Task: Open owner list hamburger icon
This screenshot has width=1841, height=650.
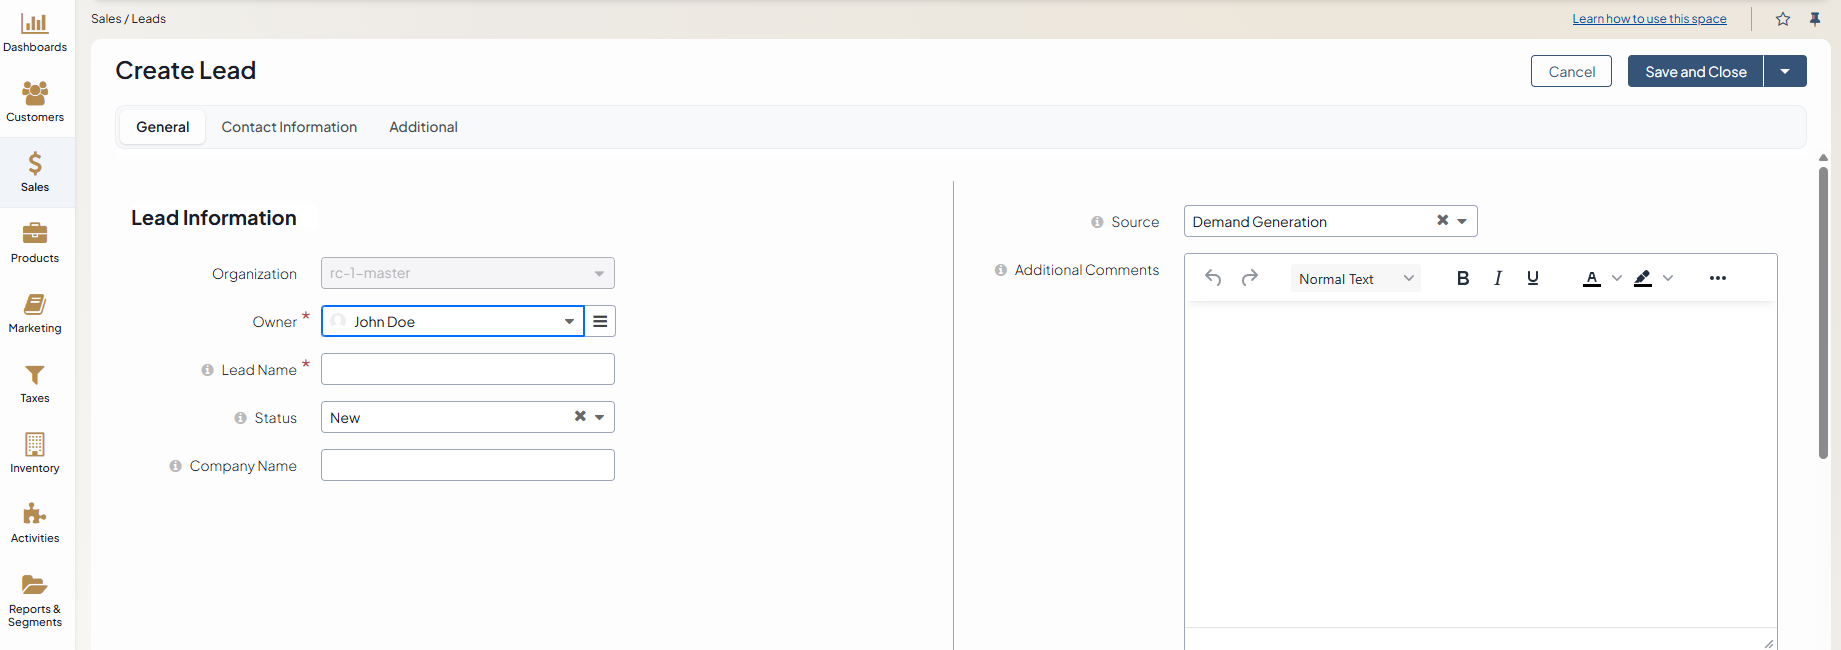Action: (x=600, y=321)
